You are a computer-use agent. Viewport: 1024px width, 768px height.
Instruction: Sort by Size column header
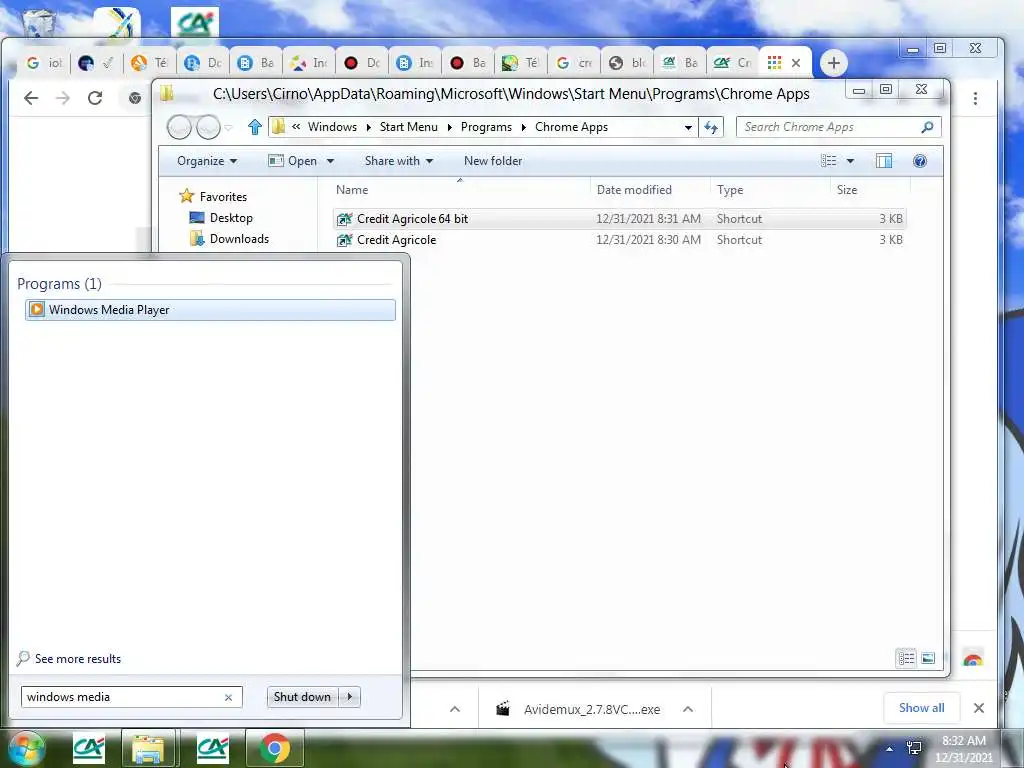pyautogui.click(x=847, y=189)
